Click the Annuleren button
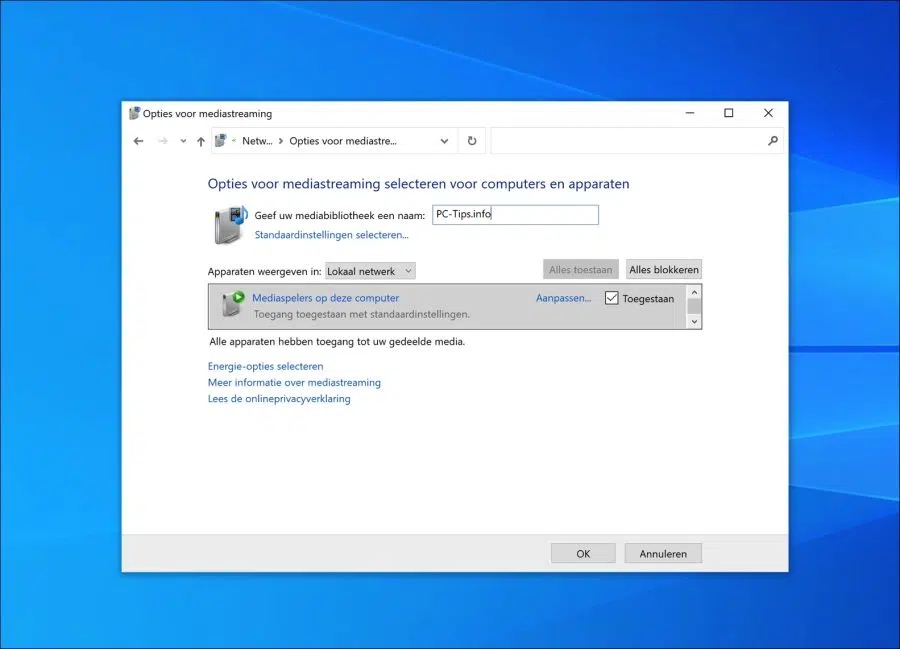Screen dimensions: 900x649 [663, 554]
